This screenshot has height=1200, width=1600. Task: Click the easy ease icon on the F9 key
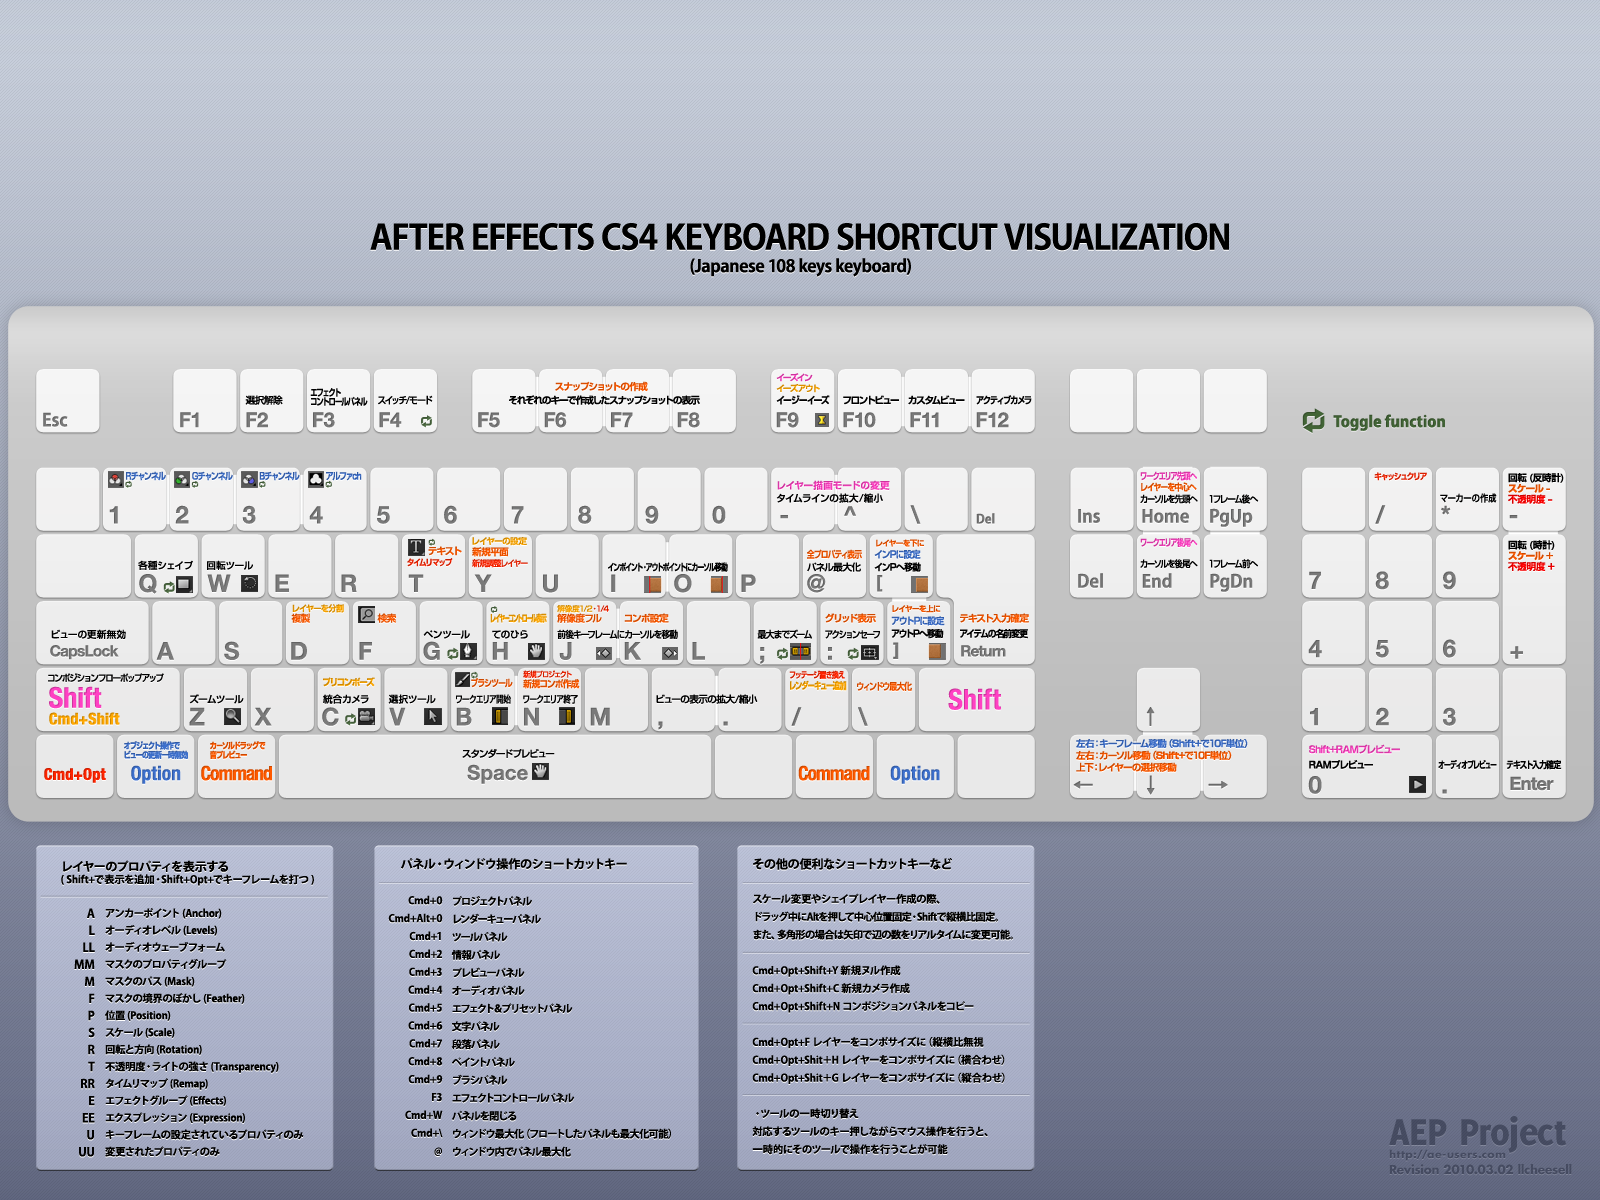click(x=822, y=420)
